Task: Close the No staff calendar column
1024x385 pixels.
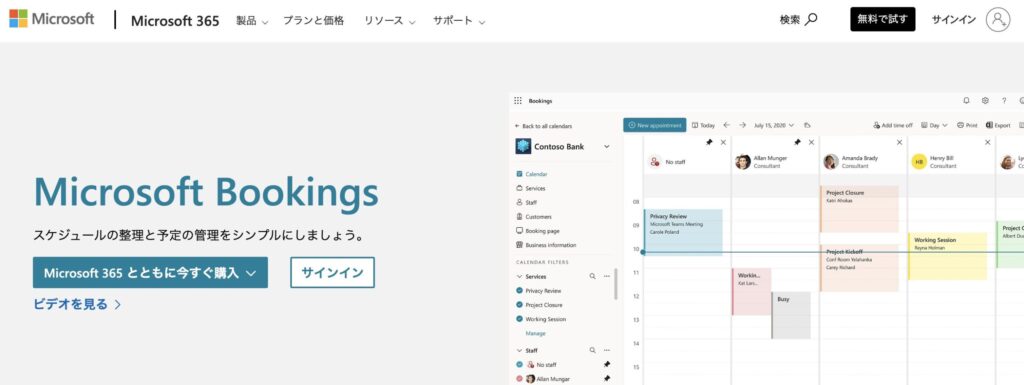Action: coord(723,142)
